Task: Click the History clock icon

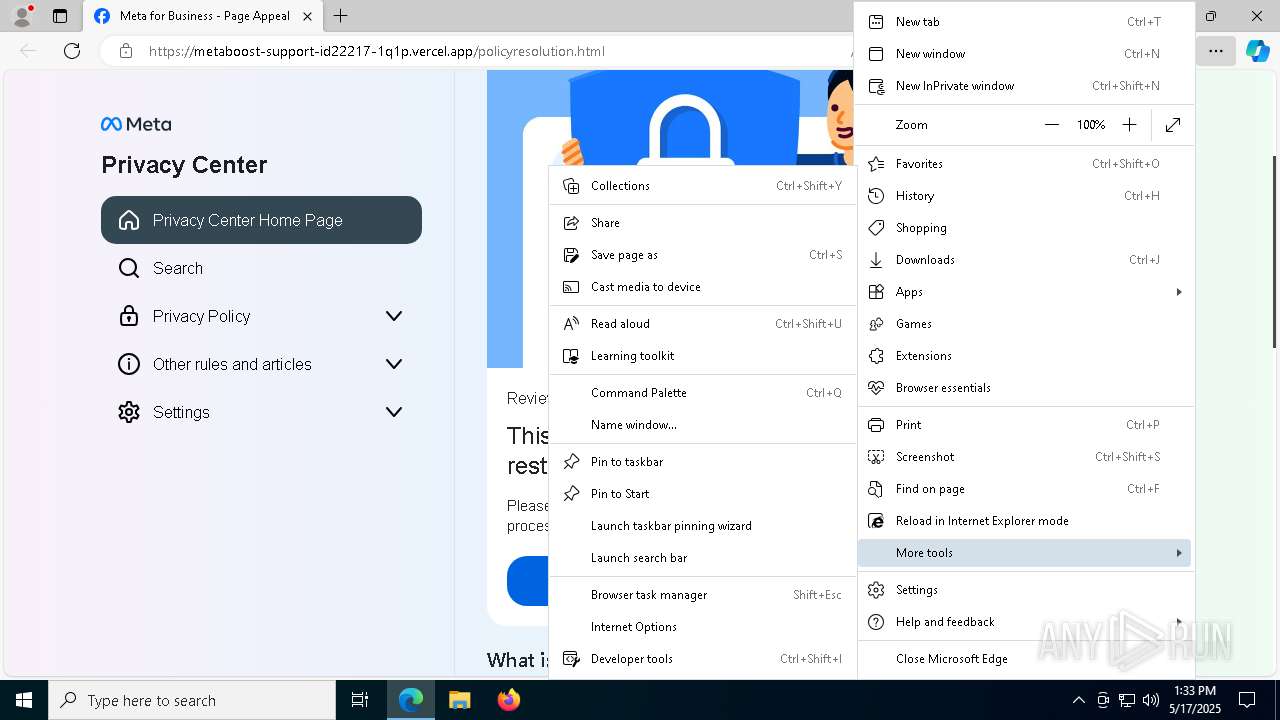Action: point(876,196)
